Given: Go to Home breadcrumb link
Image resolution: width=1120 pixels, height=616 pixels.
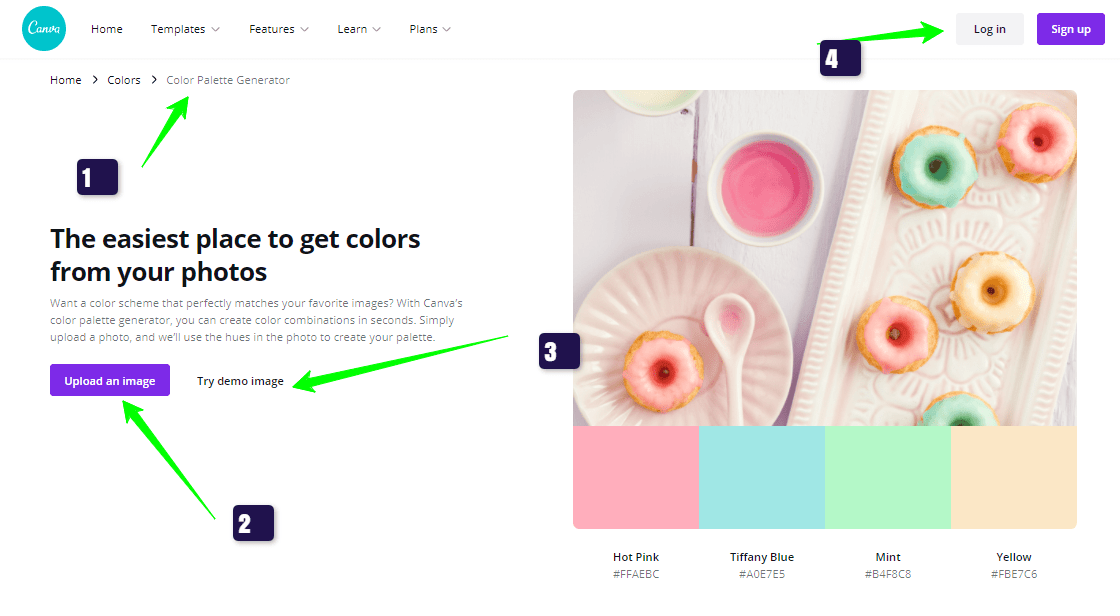Looking at the screenshot, I should 66,80.
